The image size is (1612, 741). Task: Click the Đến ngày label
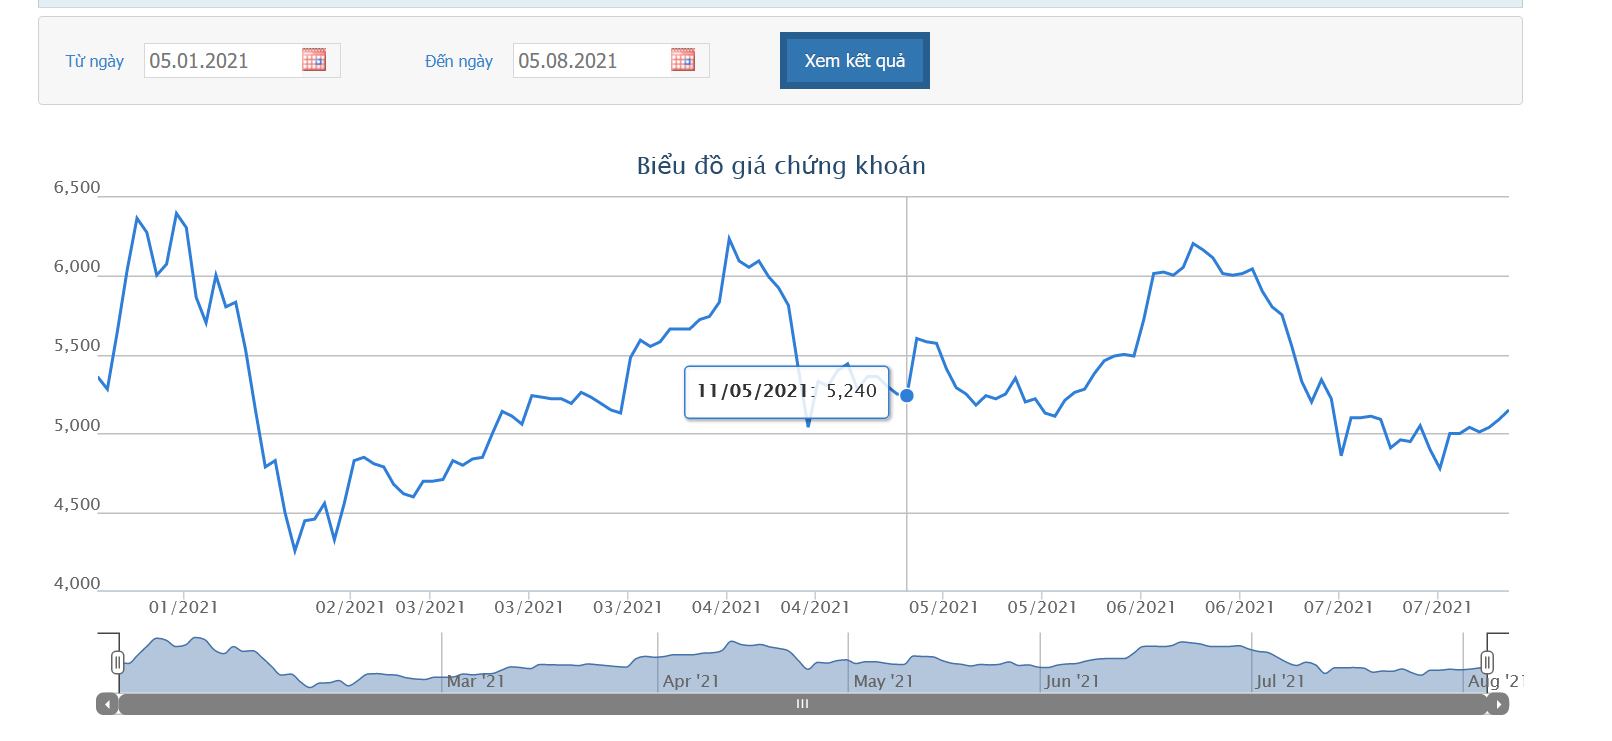coord(459,61)
